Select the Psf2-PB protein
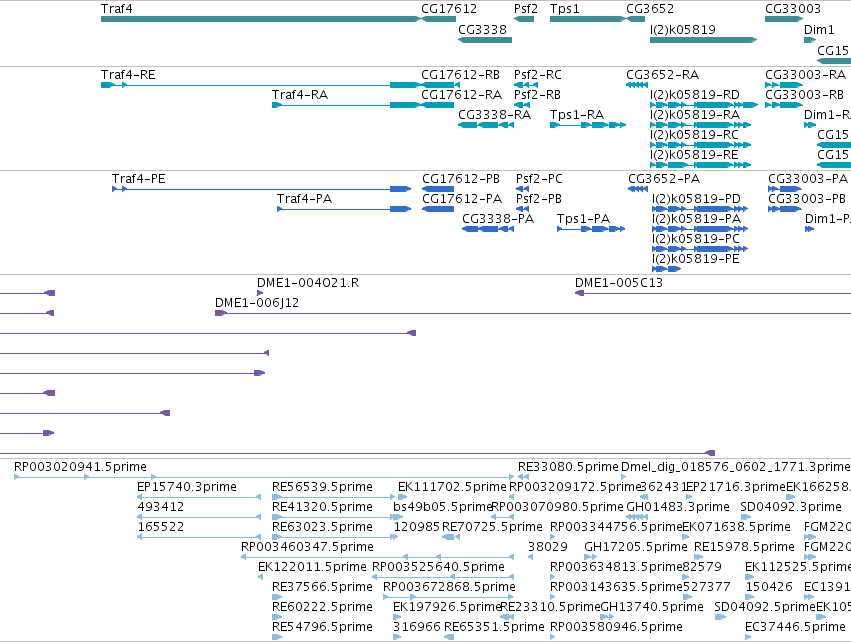This screenshot has height=642, width=851. click(523, 209)
